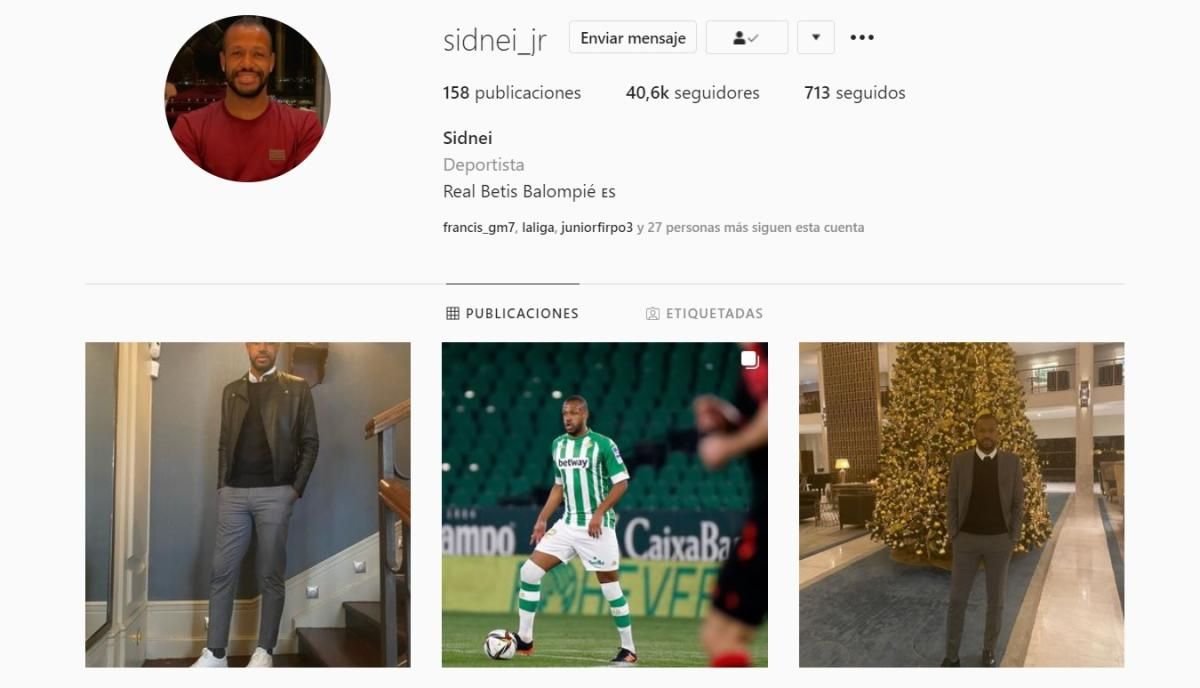Open the juniorfirpo3 follower link

596,227
